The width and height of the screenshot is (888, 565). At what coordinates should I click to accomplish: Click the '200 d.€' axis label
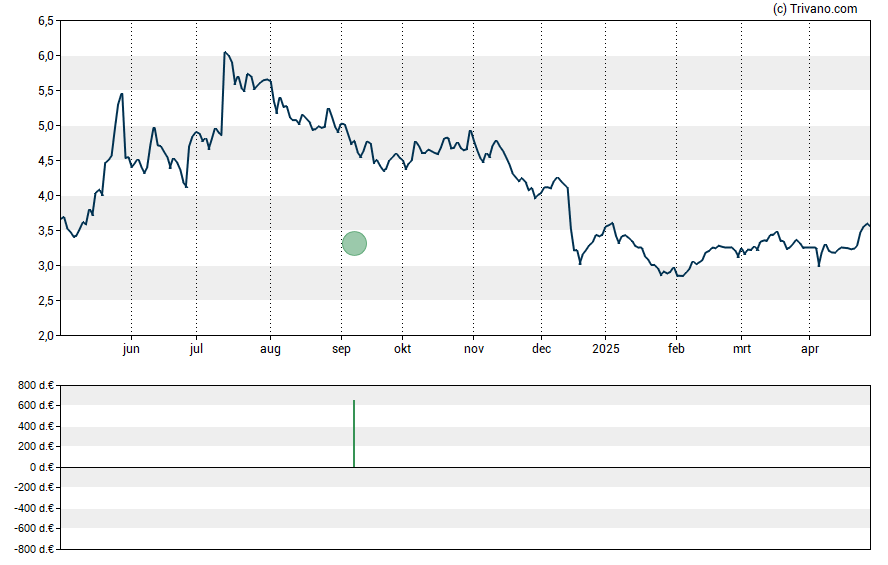(x=36, y=446)
